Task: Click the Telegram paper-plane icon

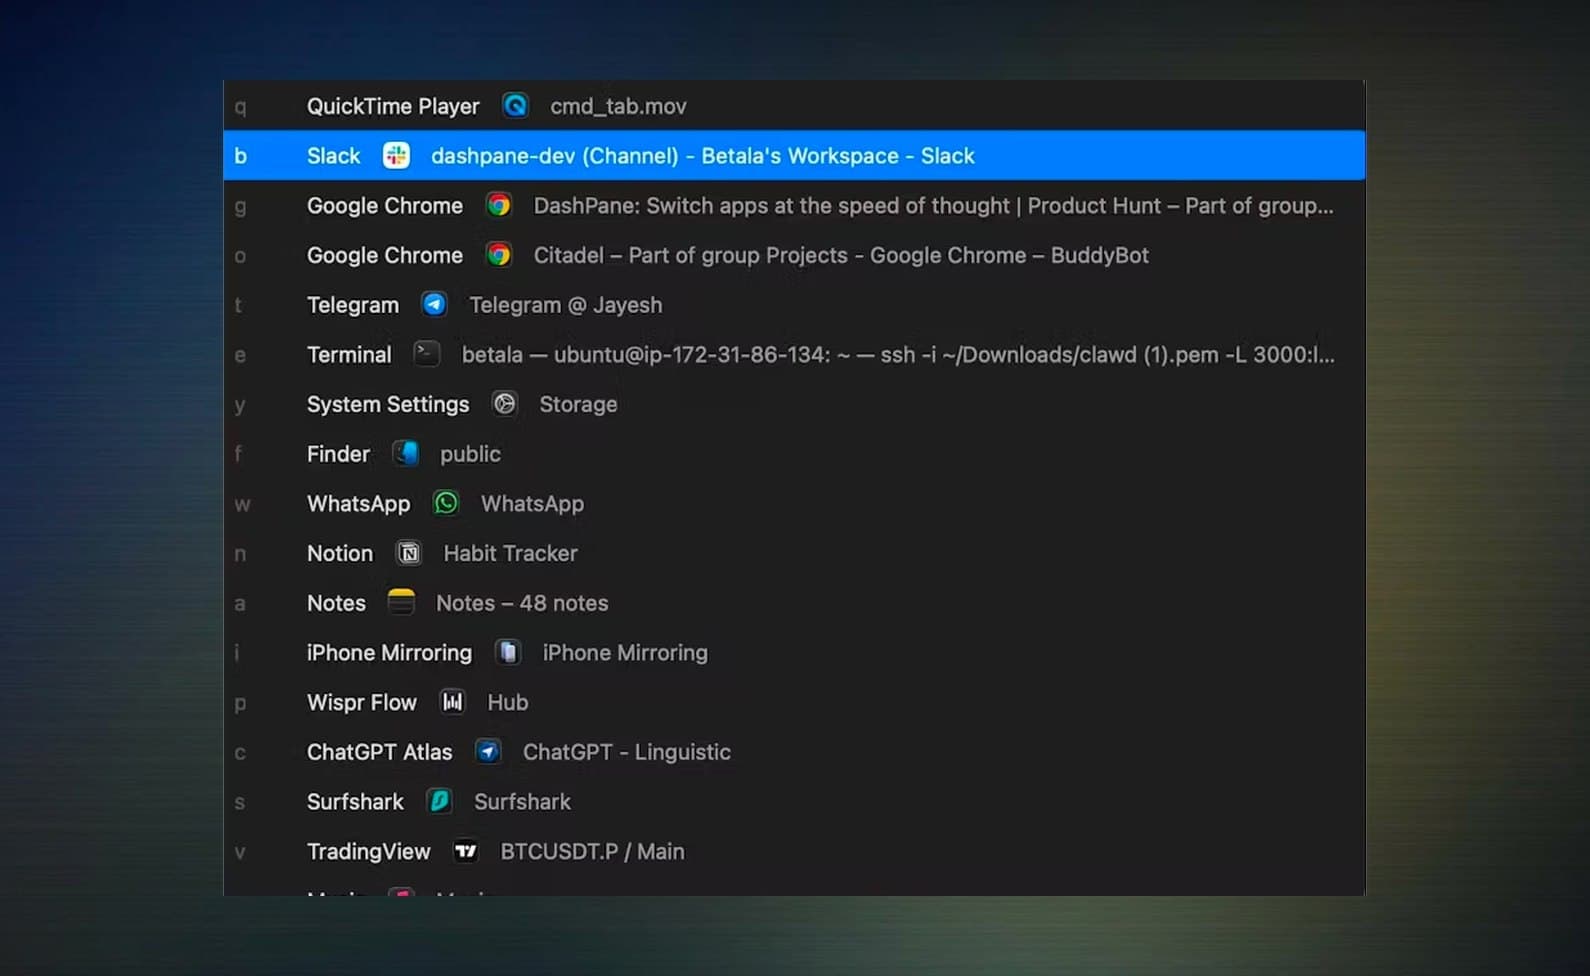Action: [x=434, y=304]
